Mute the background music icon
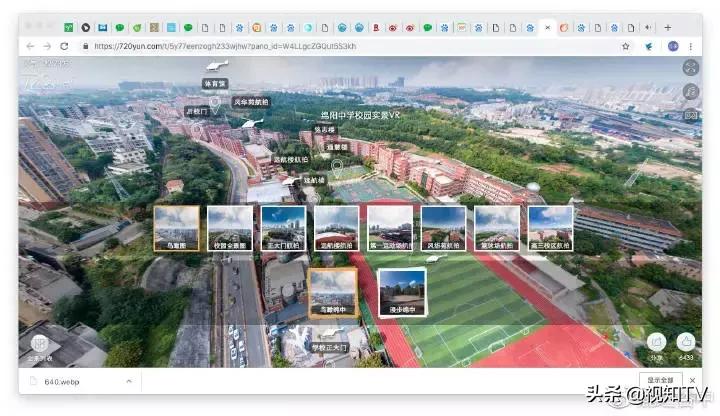The height and width of the screenshot is (416, 720). coord(690,91)
